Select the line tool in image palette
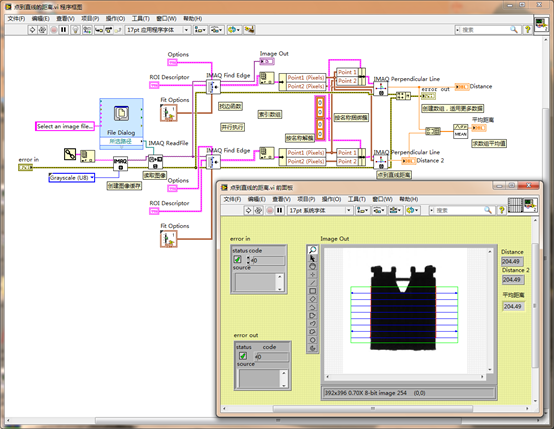The width and height of the screenshot is (554, 429). (312, 283)
